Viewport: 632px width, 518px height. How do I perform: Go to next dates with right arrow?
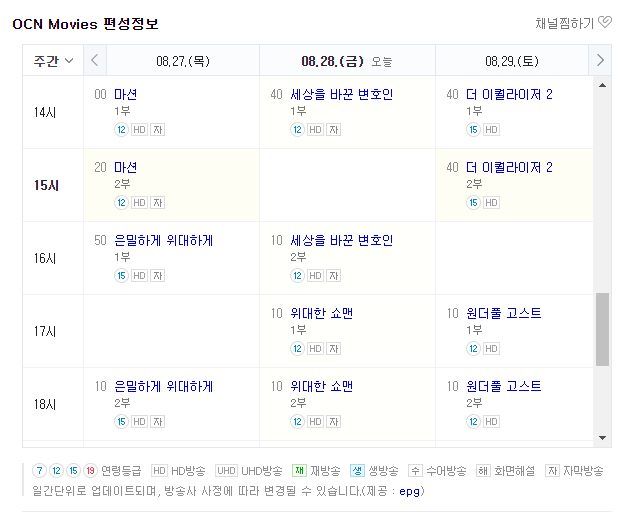point(600,60)
